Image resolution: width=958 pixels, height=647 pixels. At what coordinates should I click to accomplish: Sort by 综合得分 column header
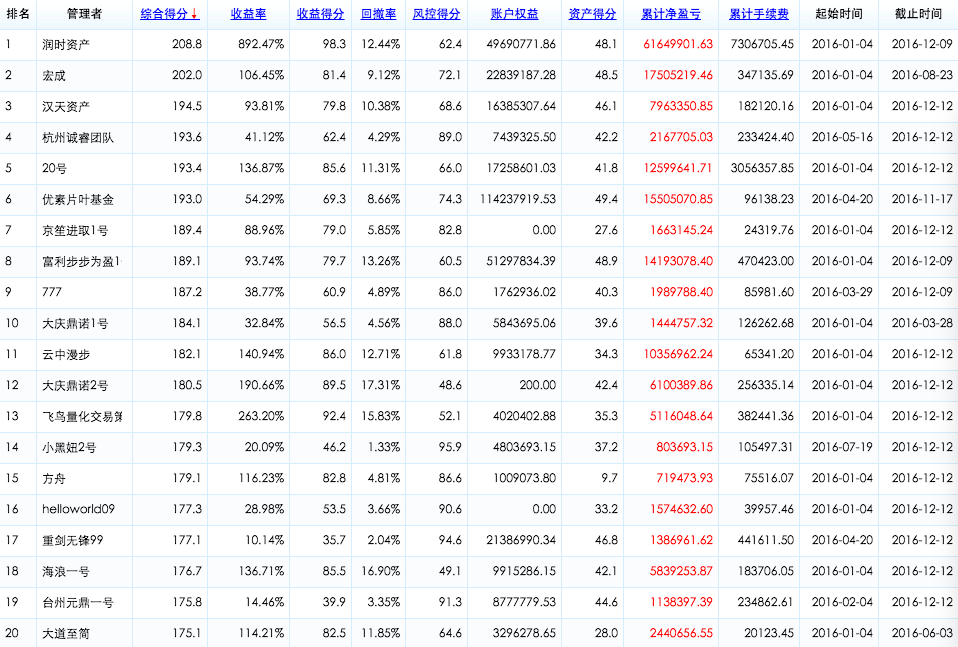point(169,14)
